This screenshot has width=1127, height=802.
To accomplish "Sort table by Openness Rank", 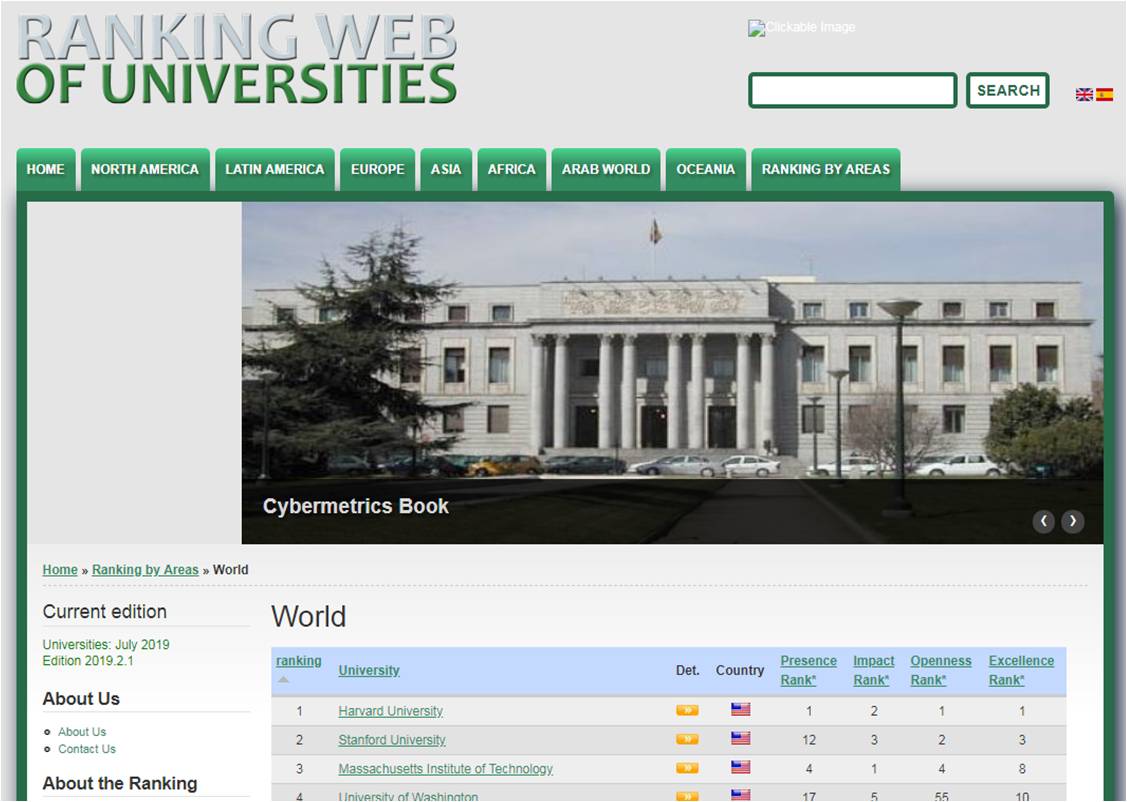I will point(941,670).
